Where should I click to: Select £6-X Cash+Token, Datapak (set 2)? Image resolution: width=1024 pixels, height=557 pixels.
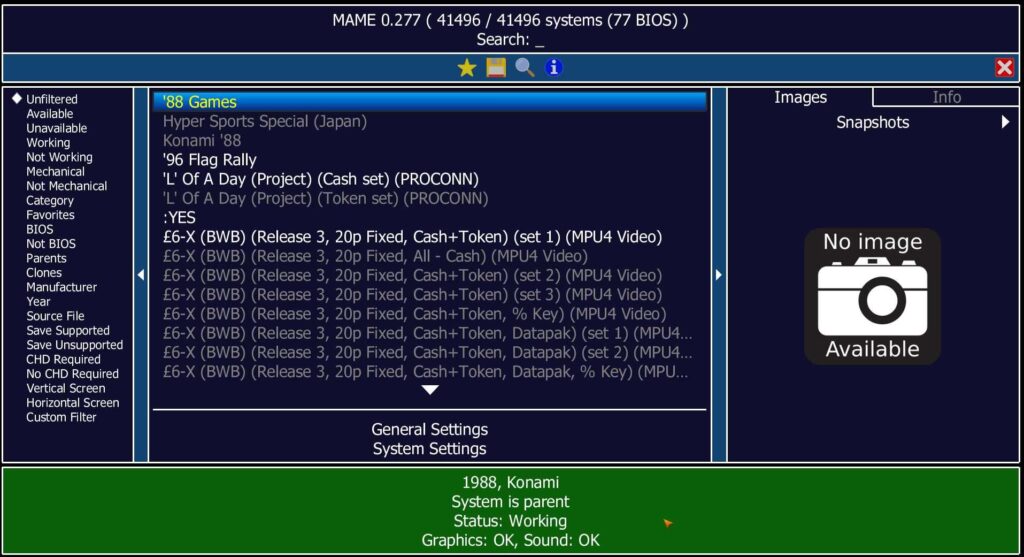[x=430, y=353]
